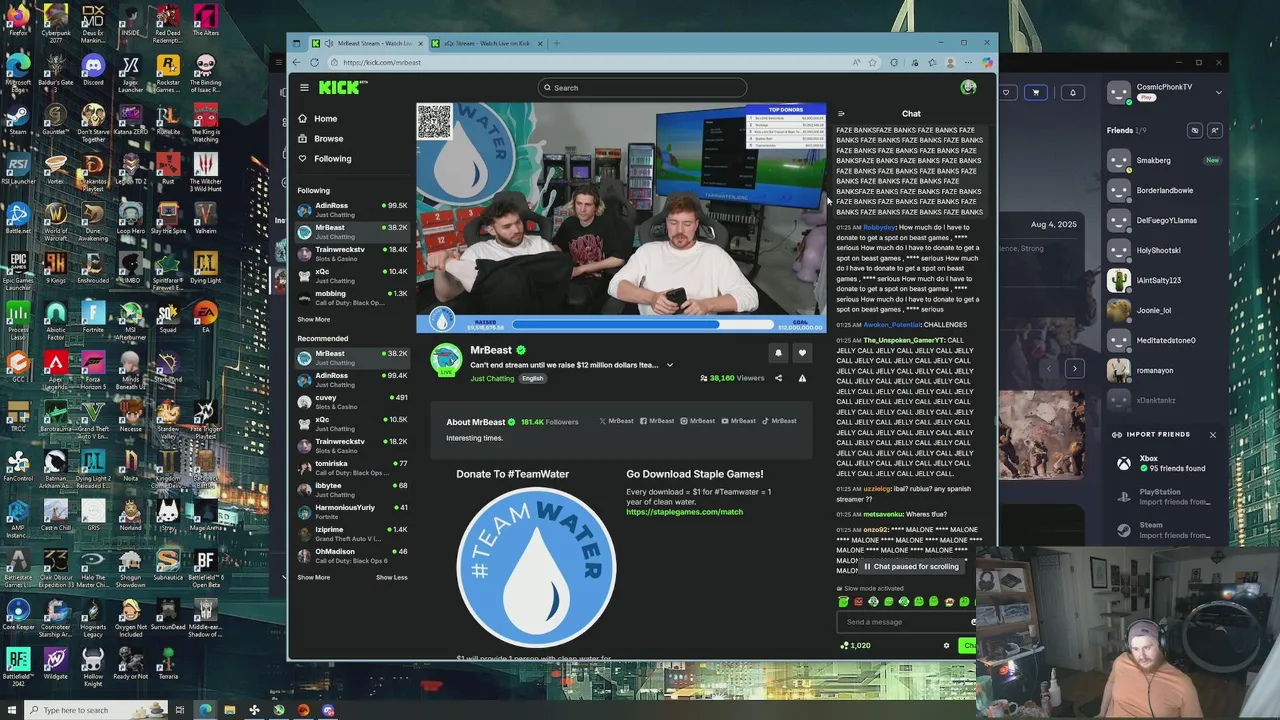Open xQc channel in Following list

point(351,275)
